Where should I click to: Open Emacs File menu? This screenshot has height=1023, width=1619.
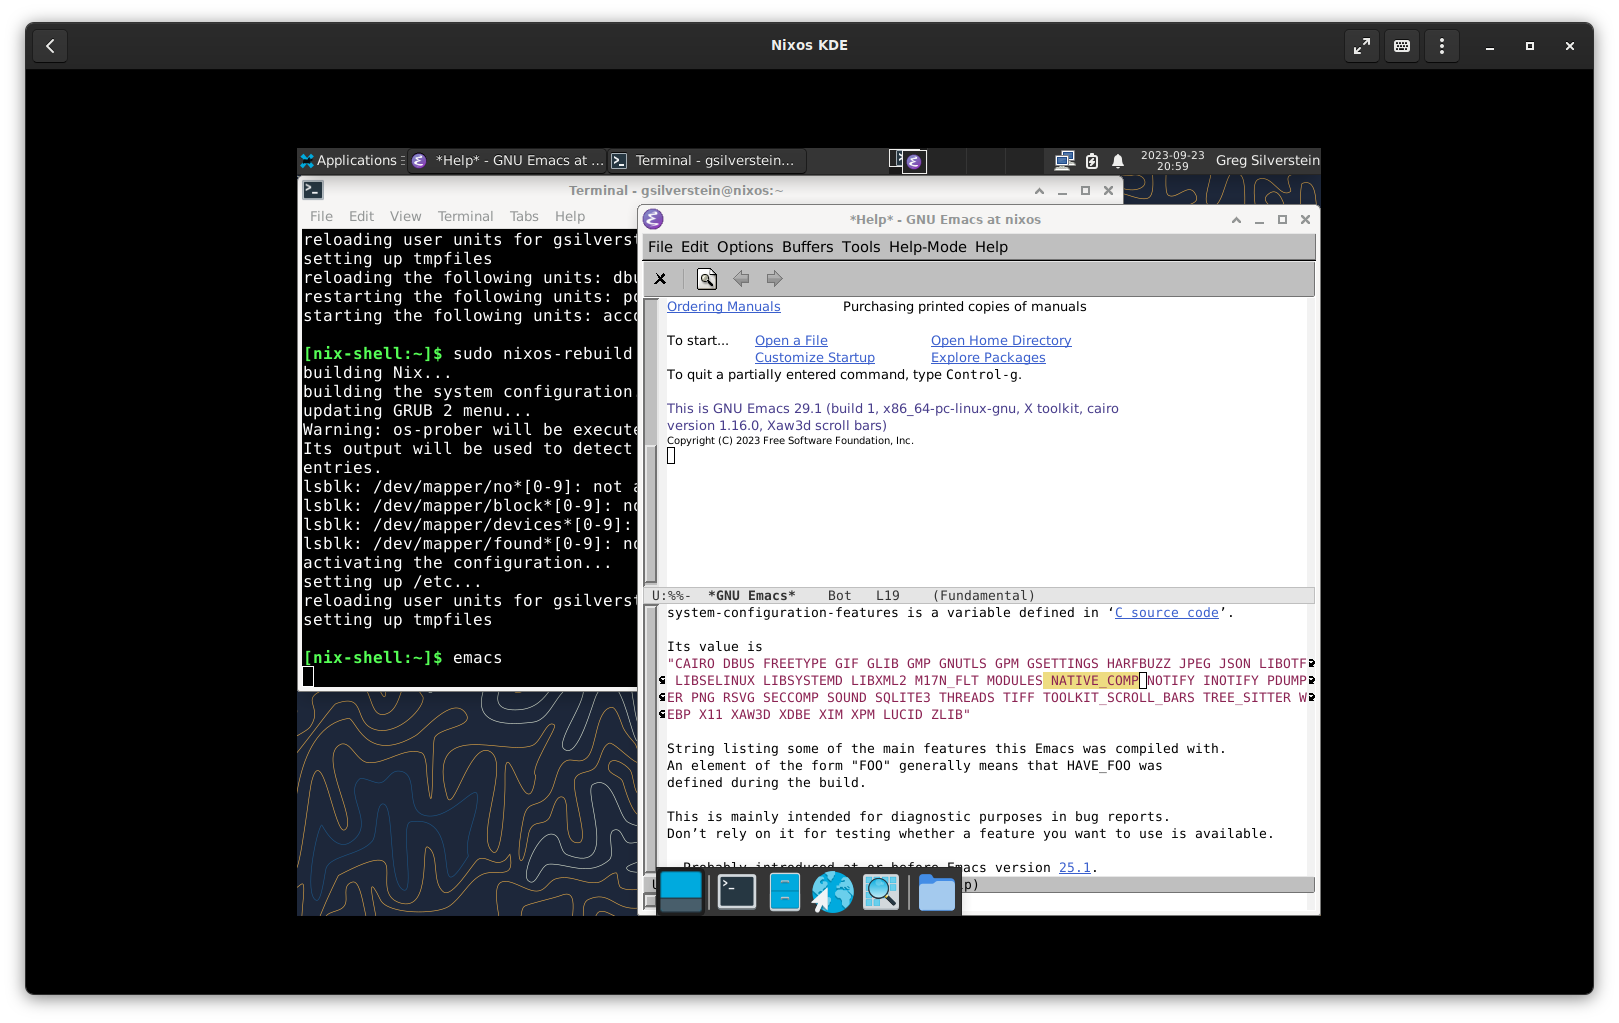(660, 247)
